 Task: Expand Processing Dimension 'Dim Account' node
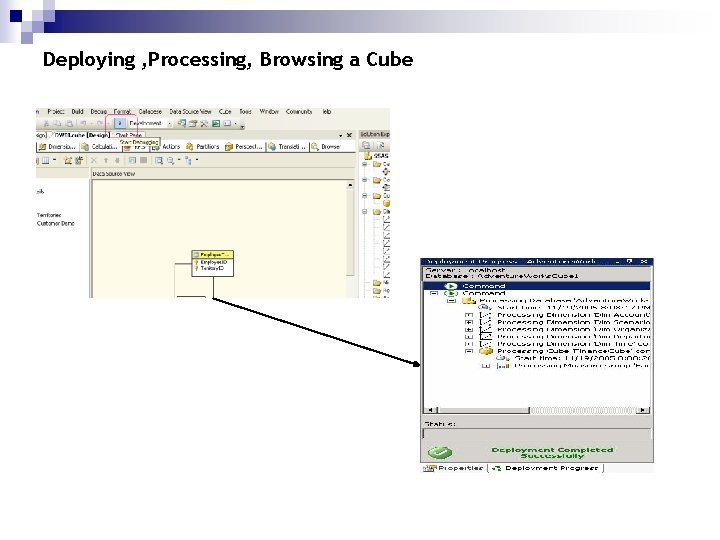(x=468, y=315)
